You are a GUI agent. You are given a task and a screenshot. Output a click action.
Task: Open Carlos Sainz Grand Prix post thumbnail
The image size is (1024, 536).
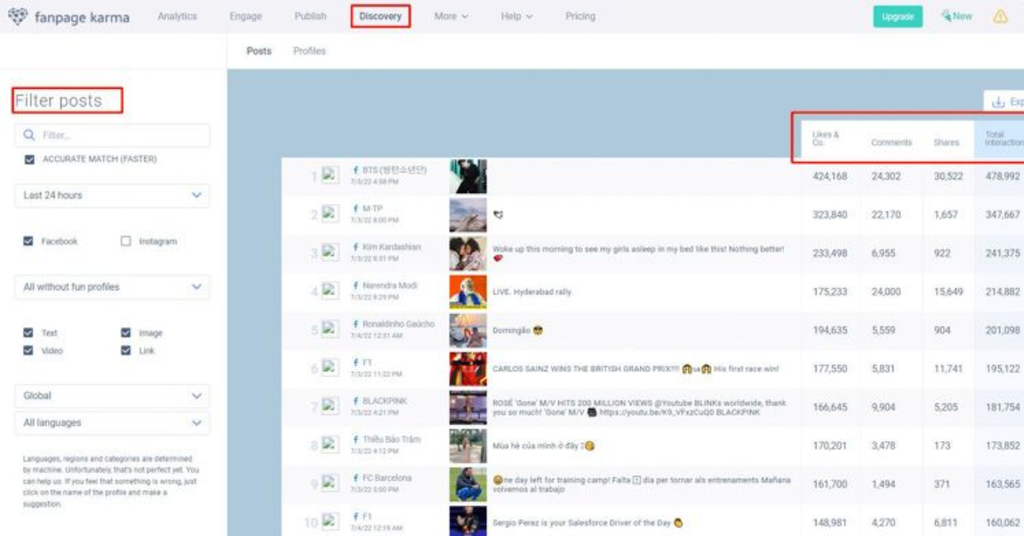(x=468, y=369)
